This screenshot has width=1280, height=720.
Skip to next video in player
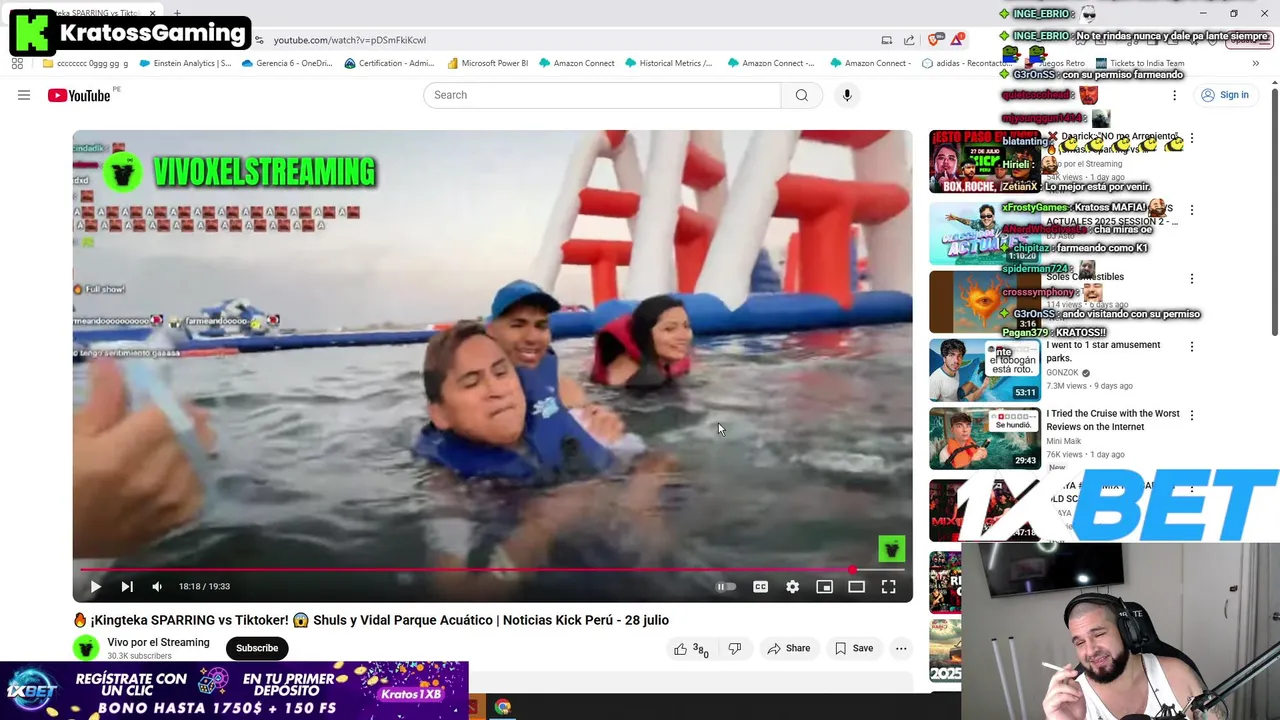tap(127, 587)
